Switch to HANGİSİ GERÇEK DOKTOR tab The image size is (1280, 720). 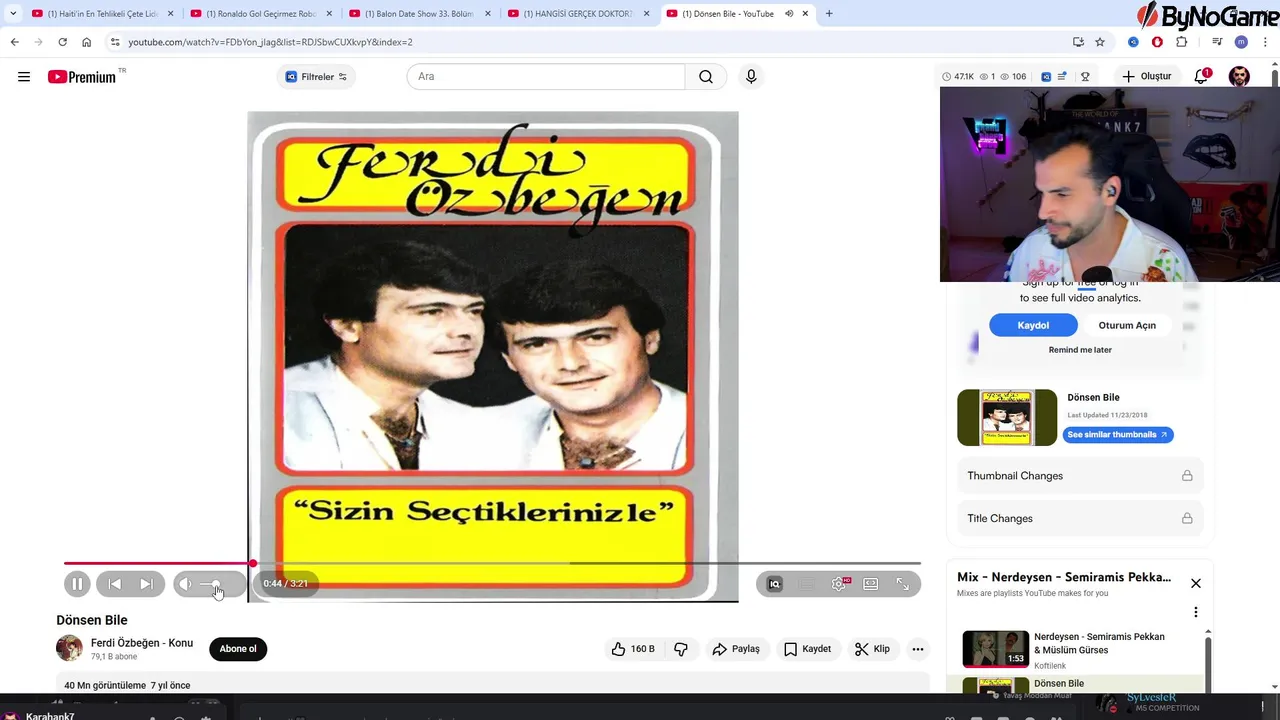coord(577,14)
